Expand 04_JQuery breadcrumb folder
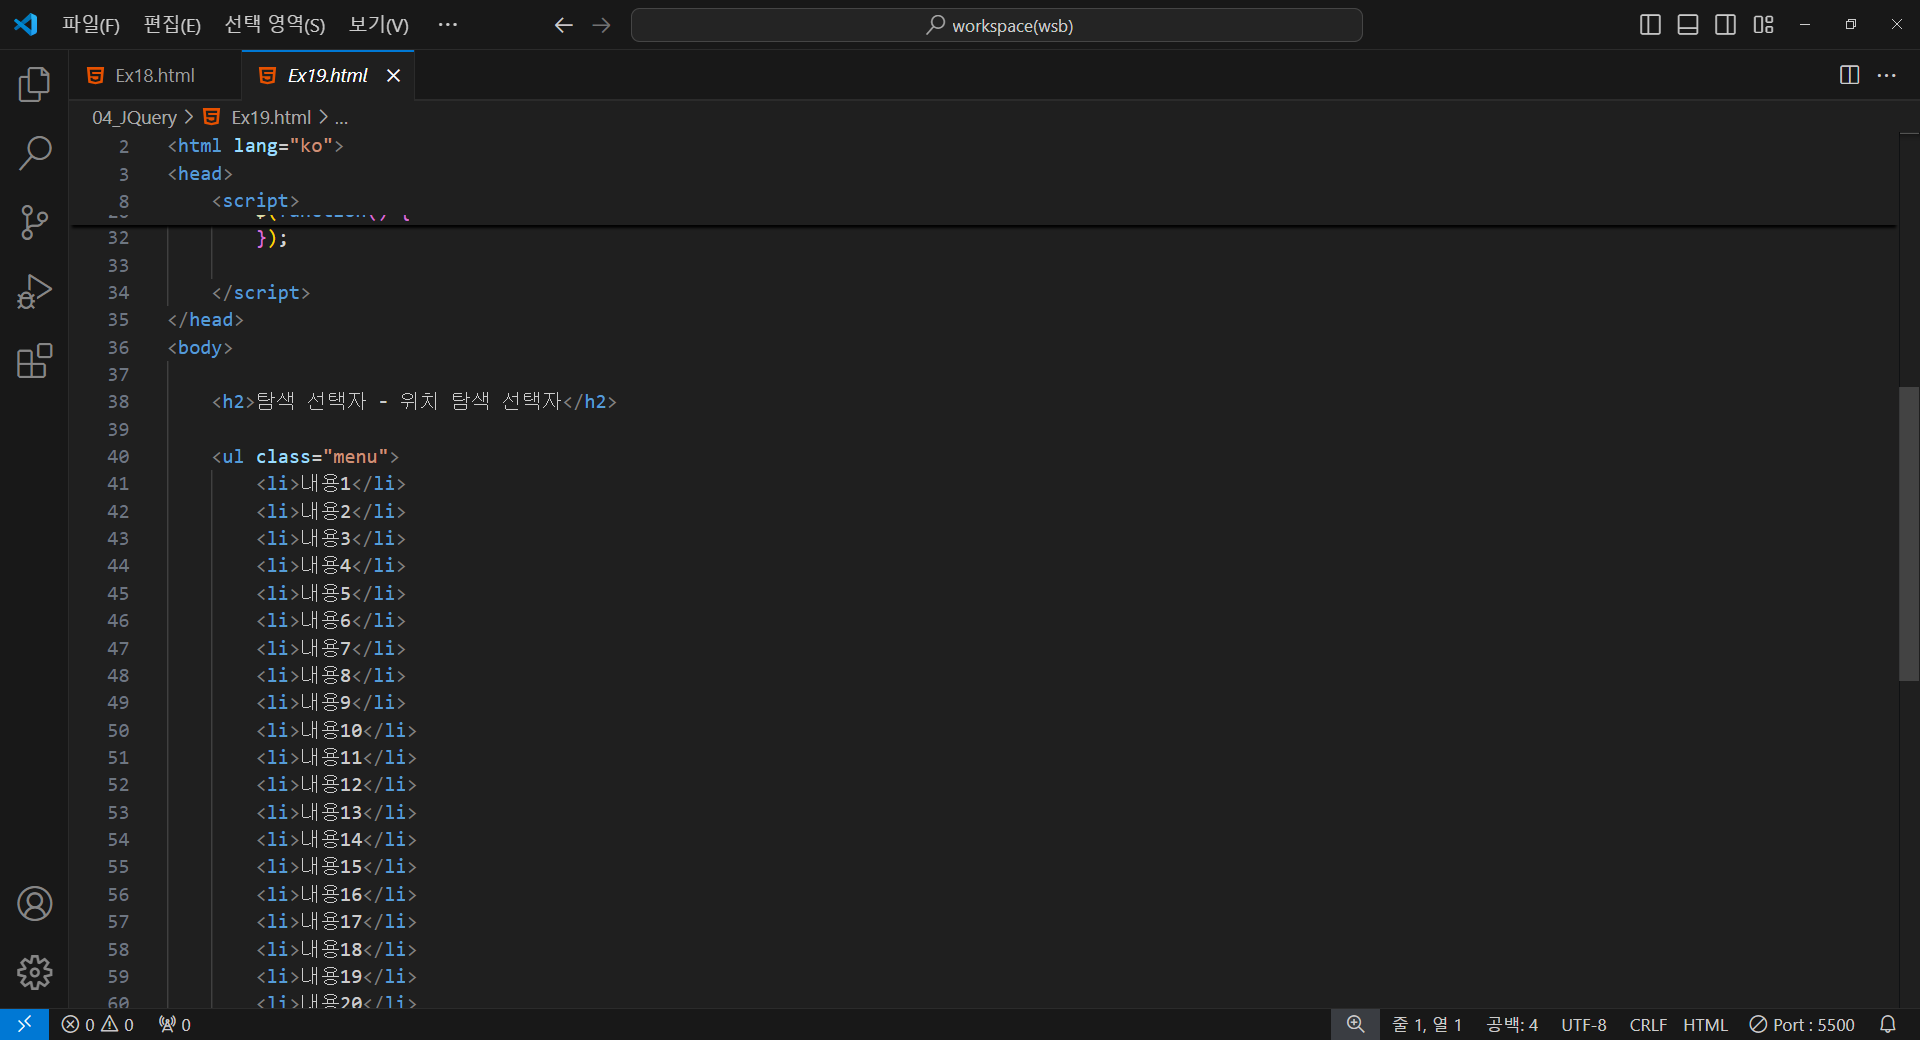The image size is (1920, 1040). (134, 117)
